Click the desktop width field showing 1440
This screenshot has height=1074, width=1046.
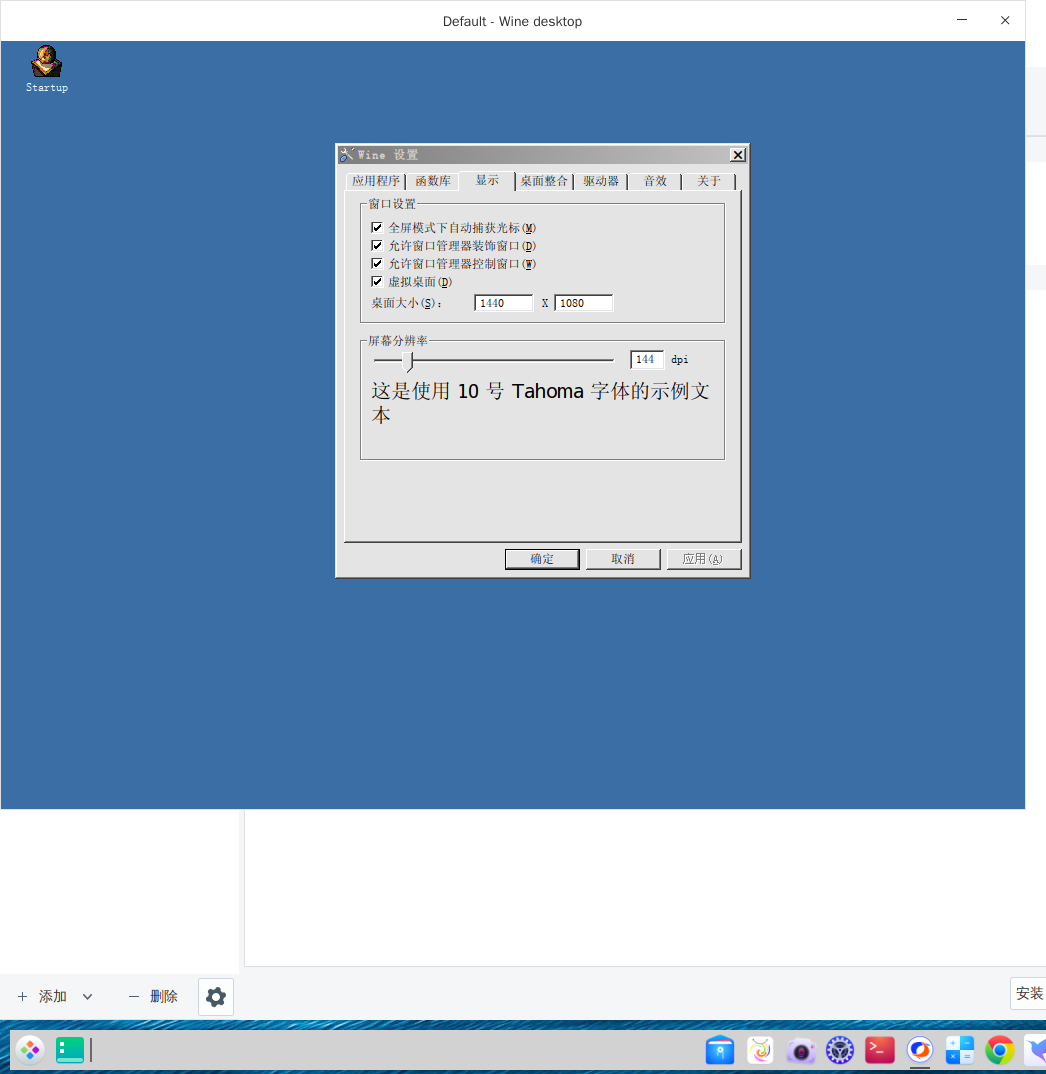(x=503, y=303)
